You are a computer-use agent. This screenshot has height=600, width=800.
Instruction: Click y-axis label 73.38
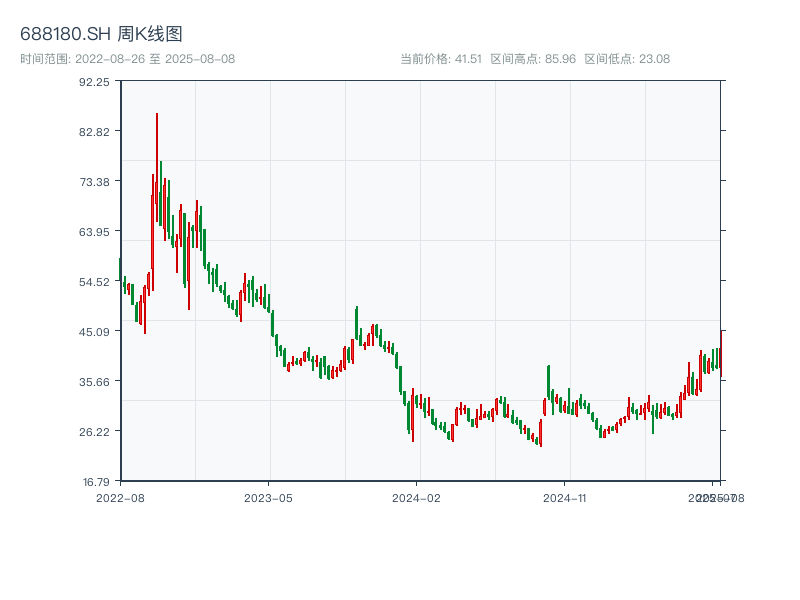pos(94,182)
